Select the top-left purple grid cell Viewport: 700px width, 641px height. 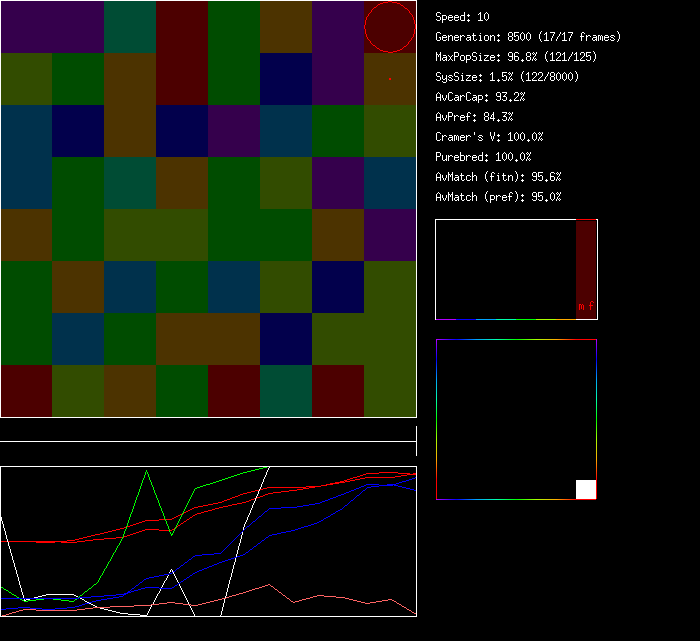(27, 27)
